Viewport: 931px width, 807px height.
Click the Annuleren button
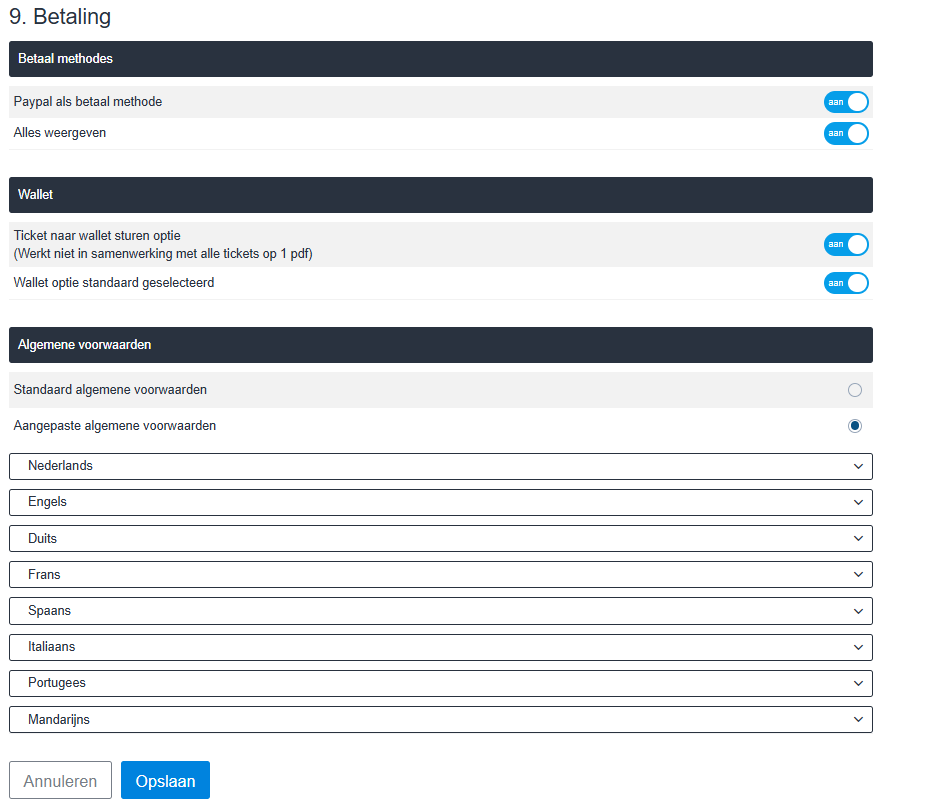(60, 781)
